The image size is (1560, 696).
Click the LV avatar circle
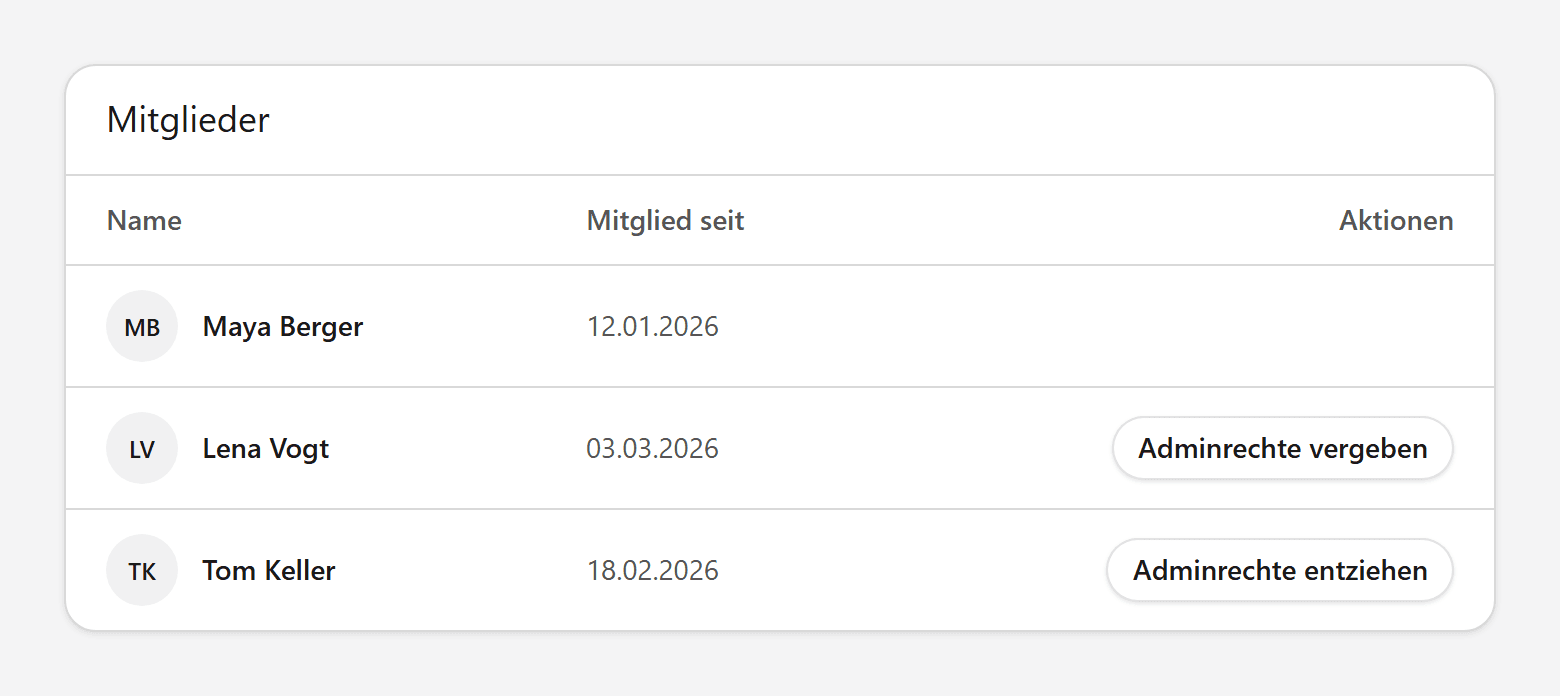pyautogui.click(x=142, y=448)
